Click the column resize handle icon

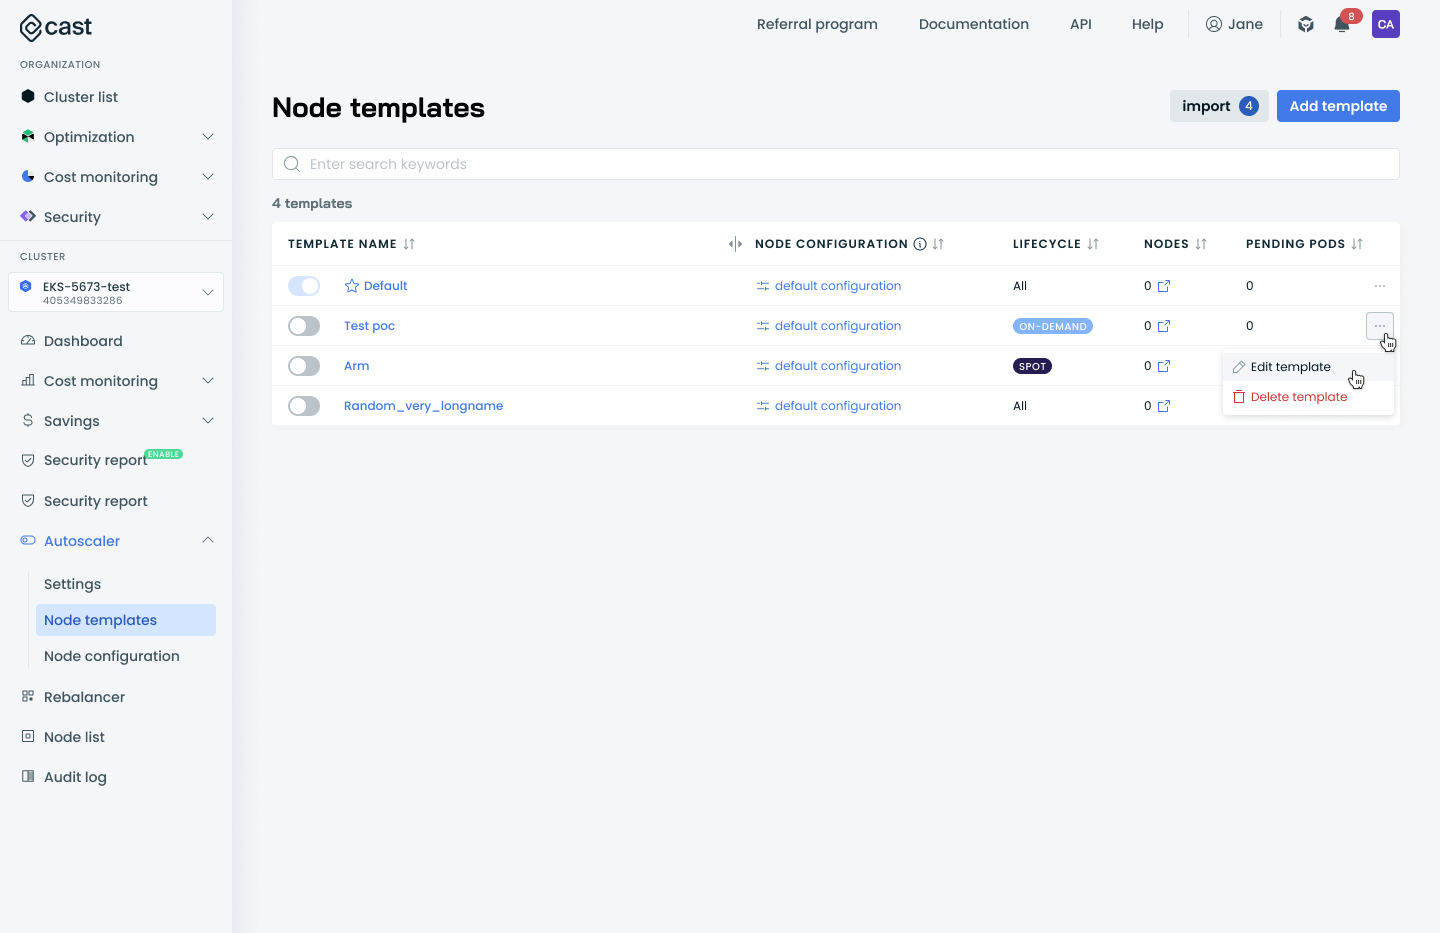[735, 244]
